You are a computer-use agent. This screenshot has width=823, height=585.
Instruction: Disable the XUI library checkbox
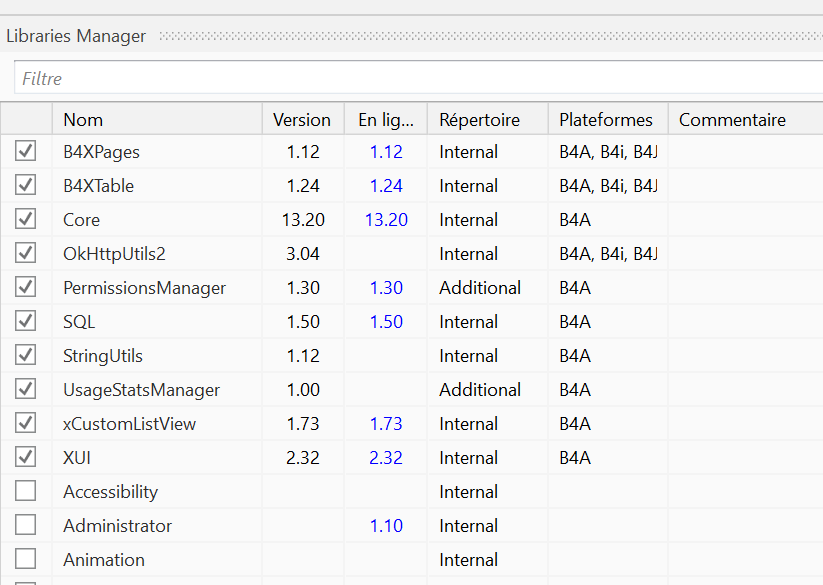(25, 457)
